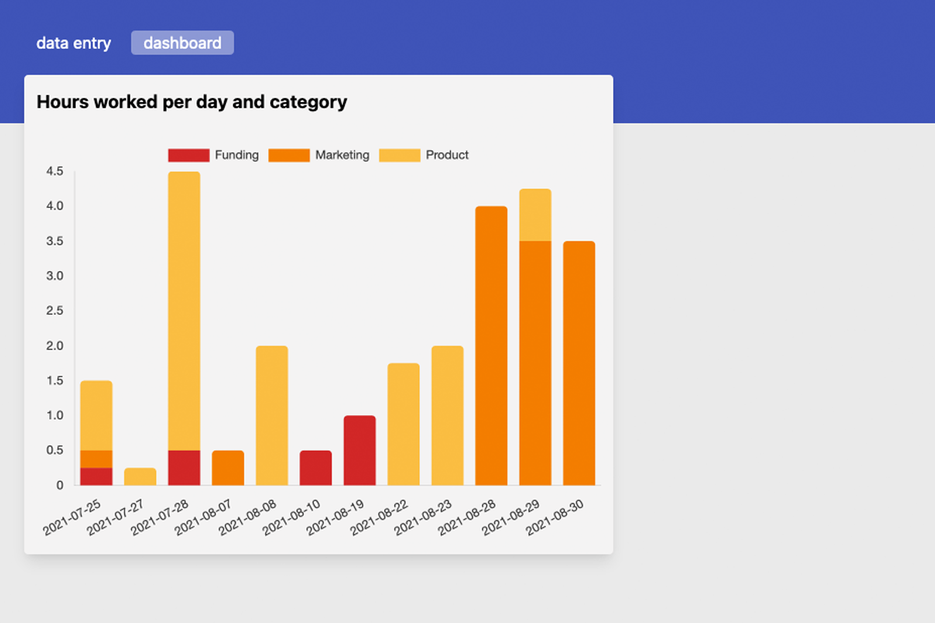The height and width of the screenshot is (623, 935).
Task: Select the dashboard tab
Action: [x=182, y=42]
